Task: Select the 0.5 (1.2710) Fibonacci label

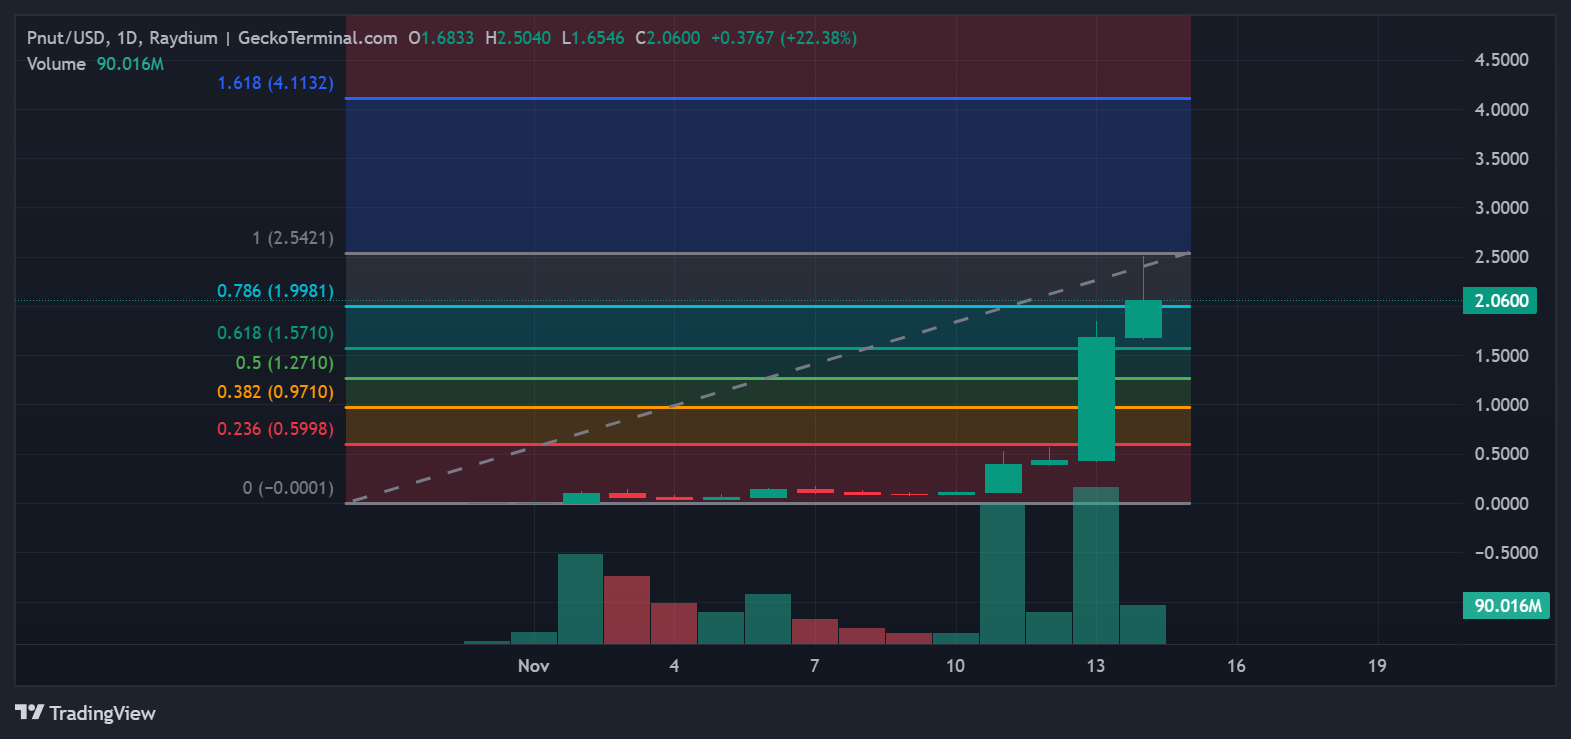Action: [285, 363]
